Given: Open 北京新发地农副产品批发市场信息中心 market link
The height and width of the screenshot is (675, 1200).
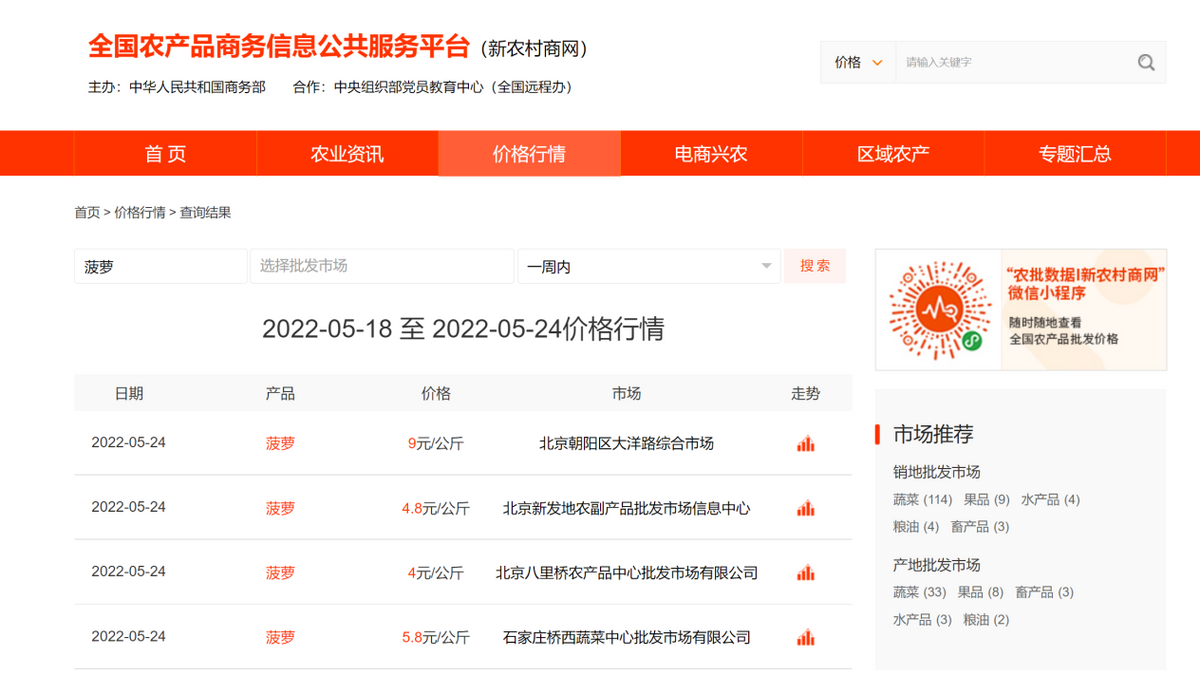Looking at the screenshot, I should [626, 509].
